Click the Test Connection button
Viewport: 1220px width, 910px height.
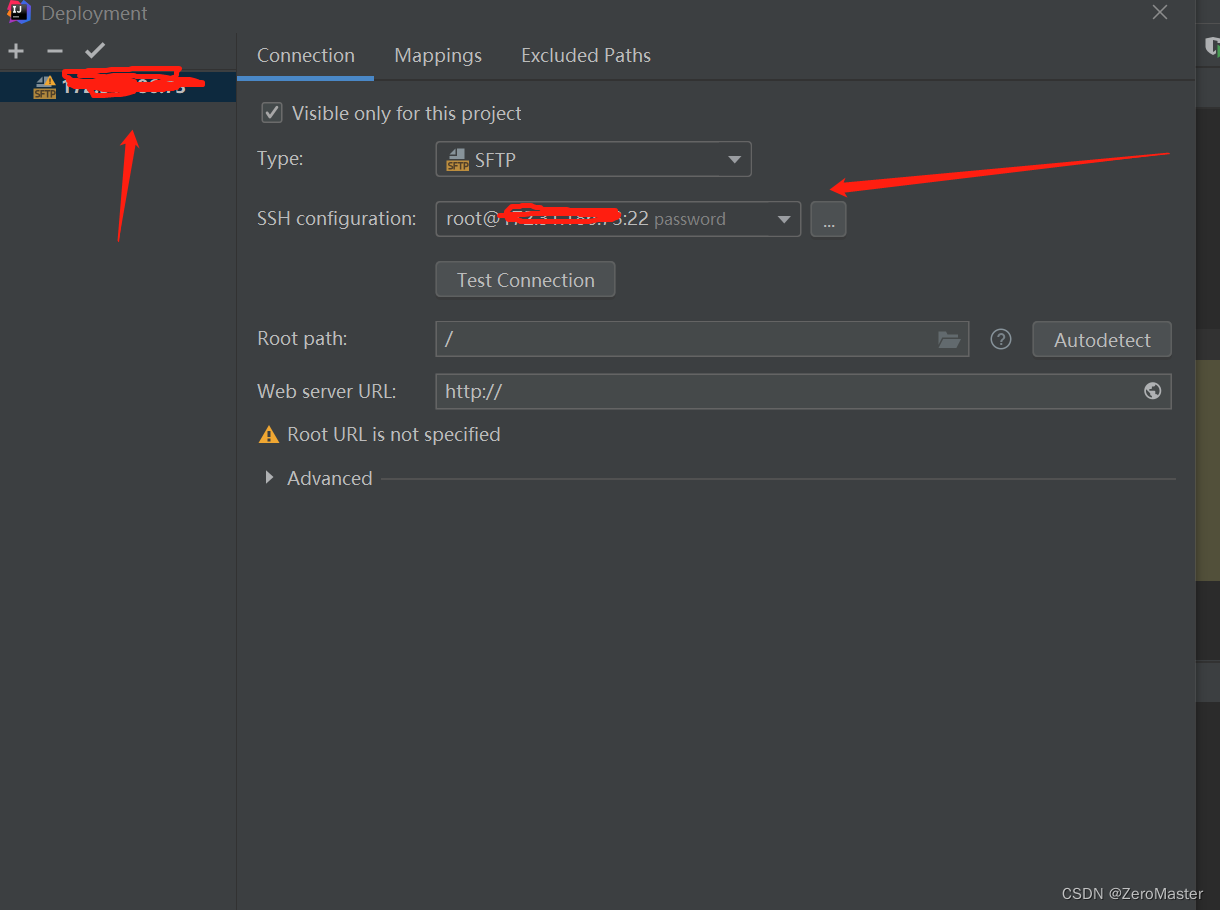525,280
